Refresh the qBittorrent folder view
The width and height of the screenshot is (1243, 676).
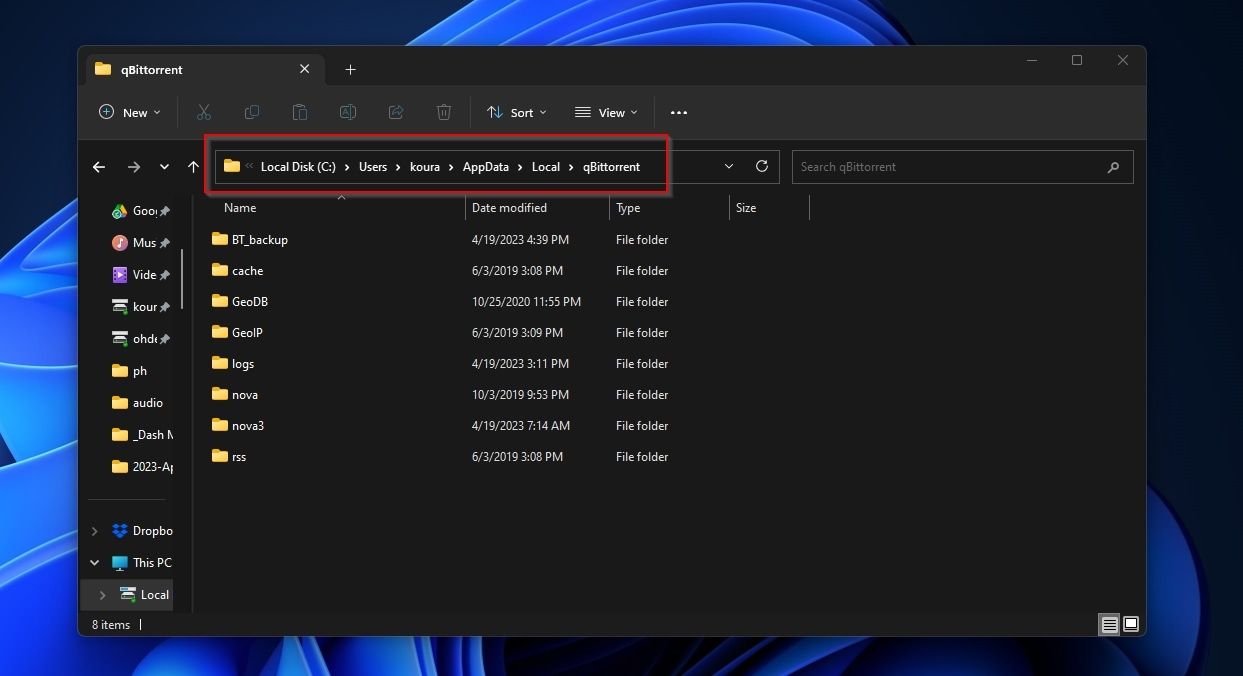point(761,166)
